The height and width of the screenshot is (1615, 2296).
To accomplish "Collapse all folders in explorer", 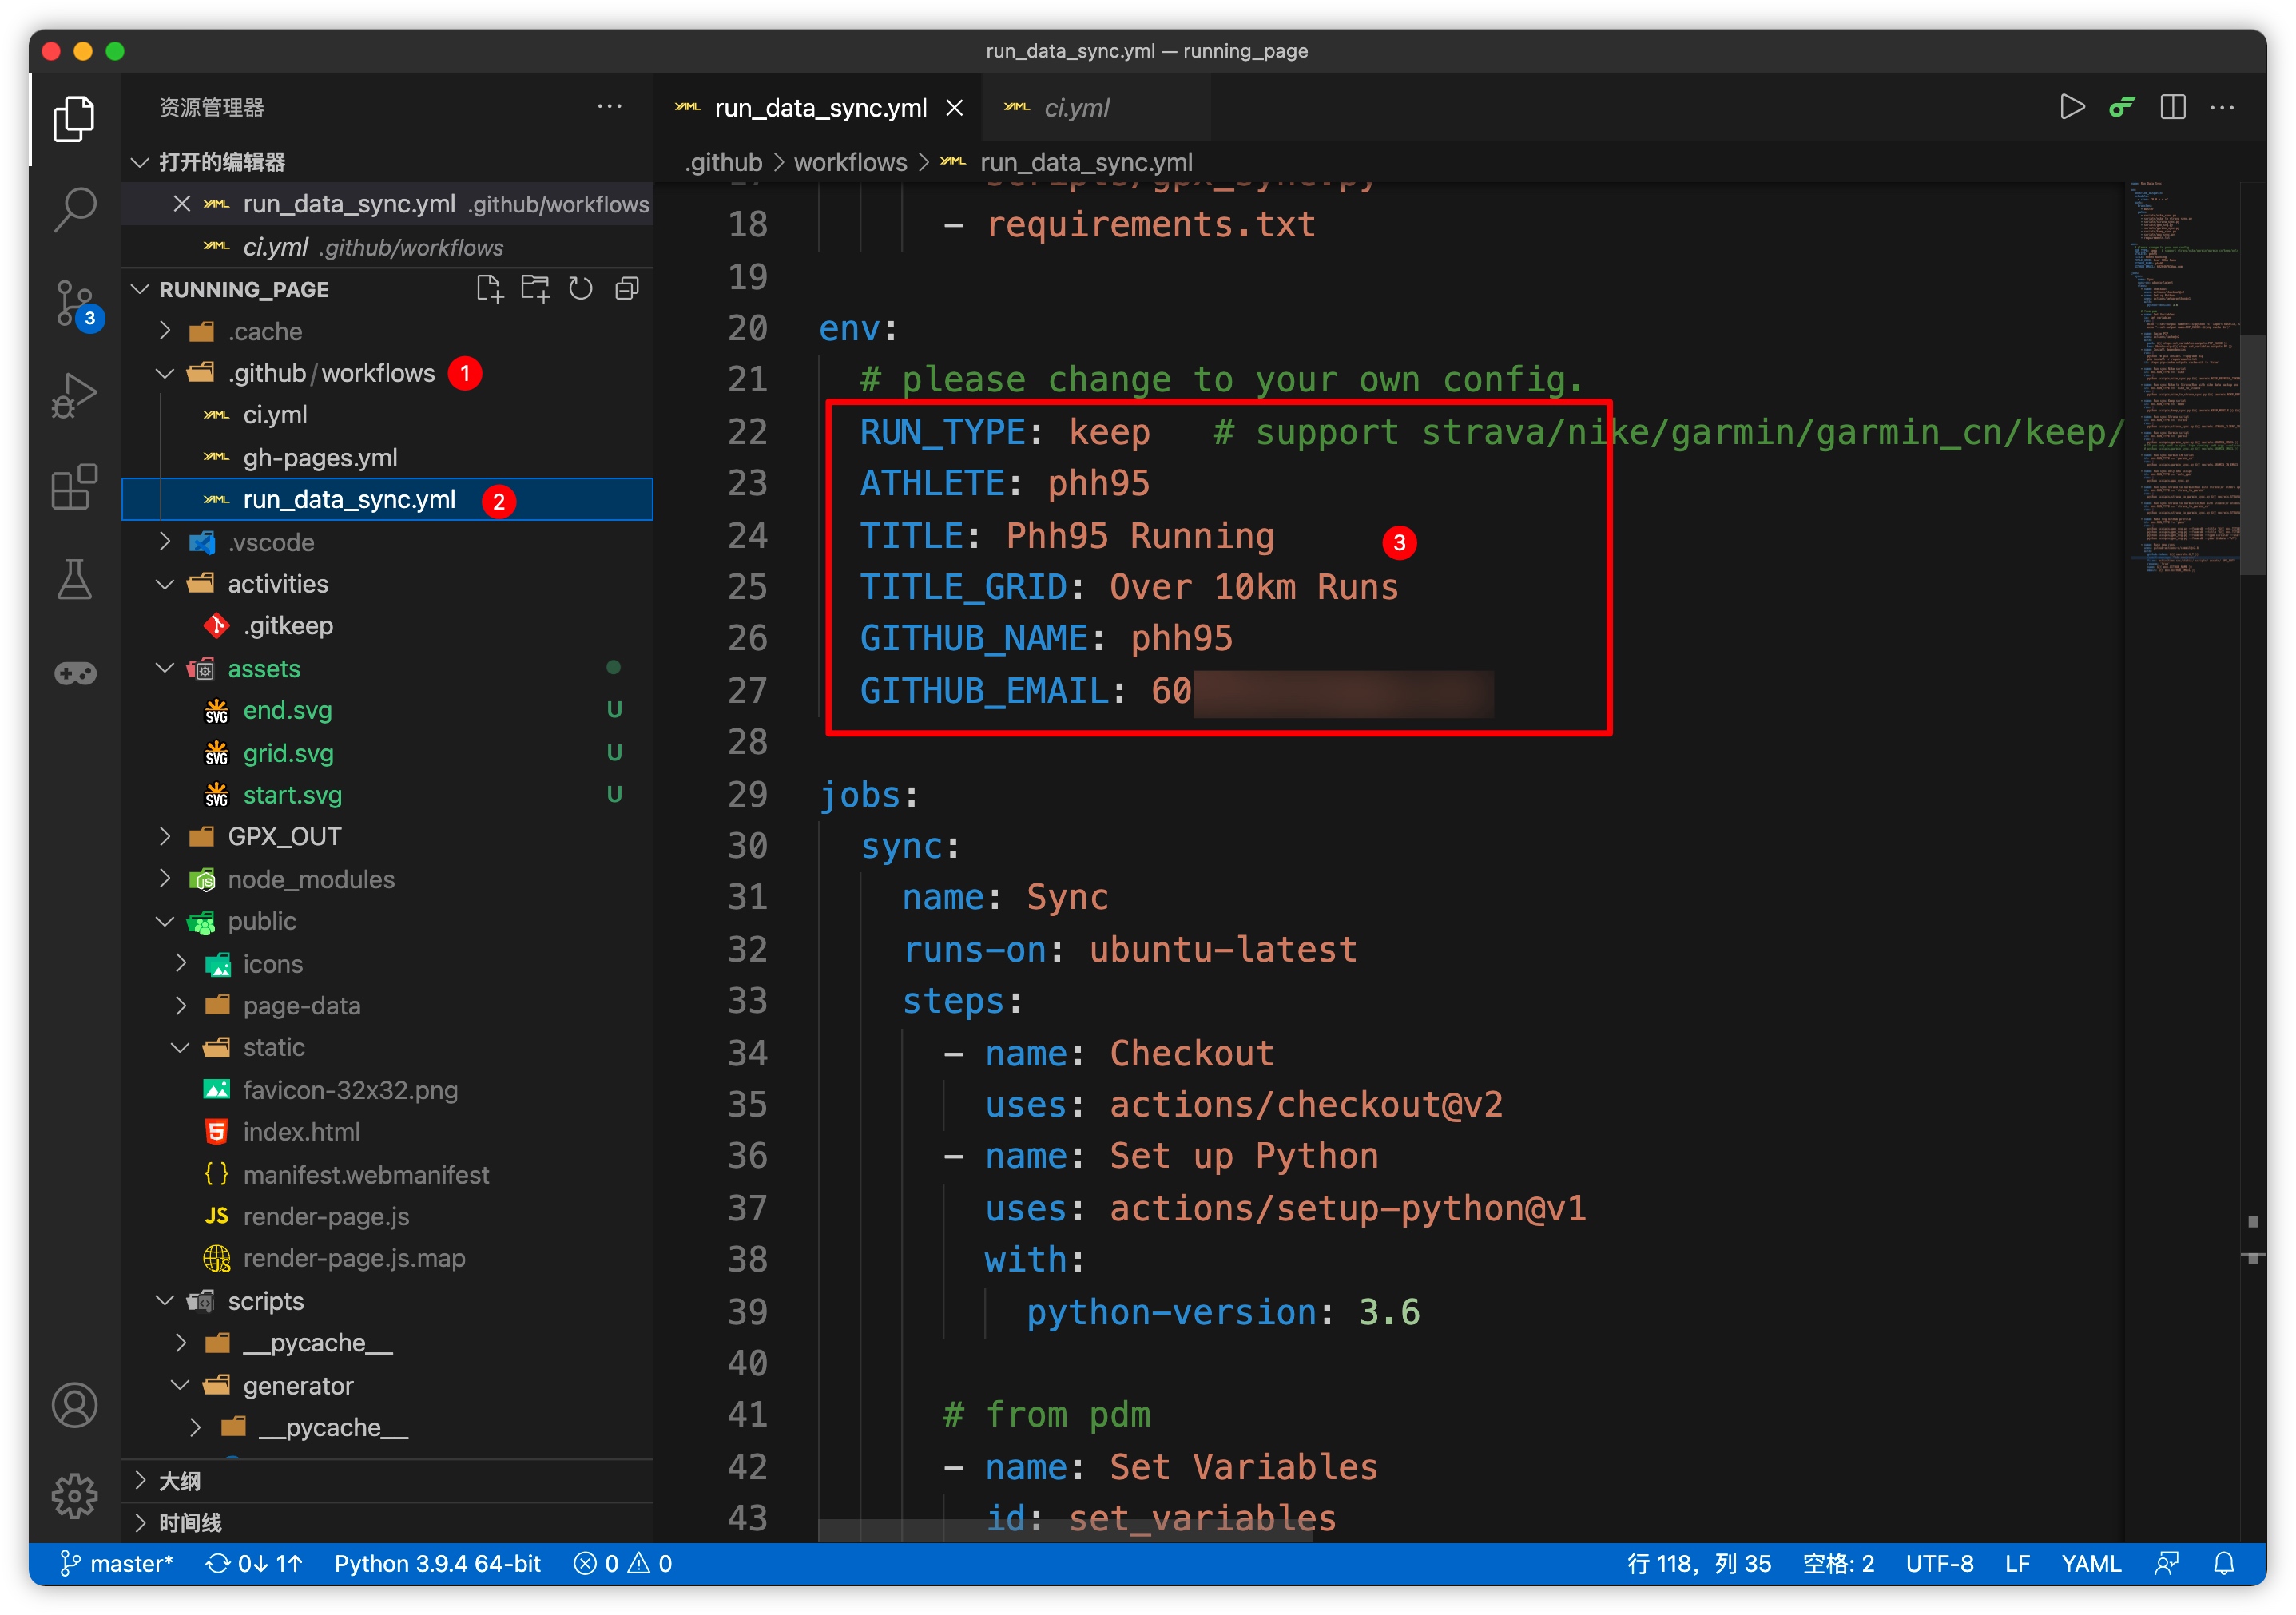I will (x=627, y=289).
